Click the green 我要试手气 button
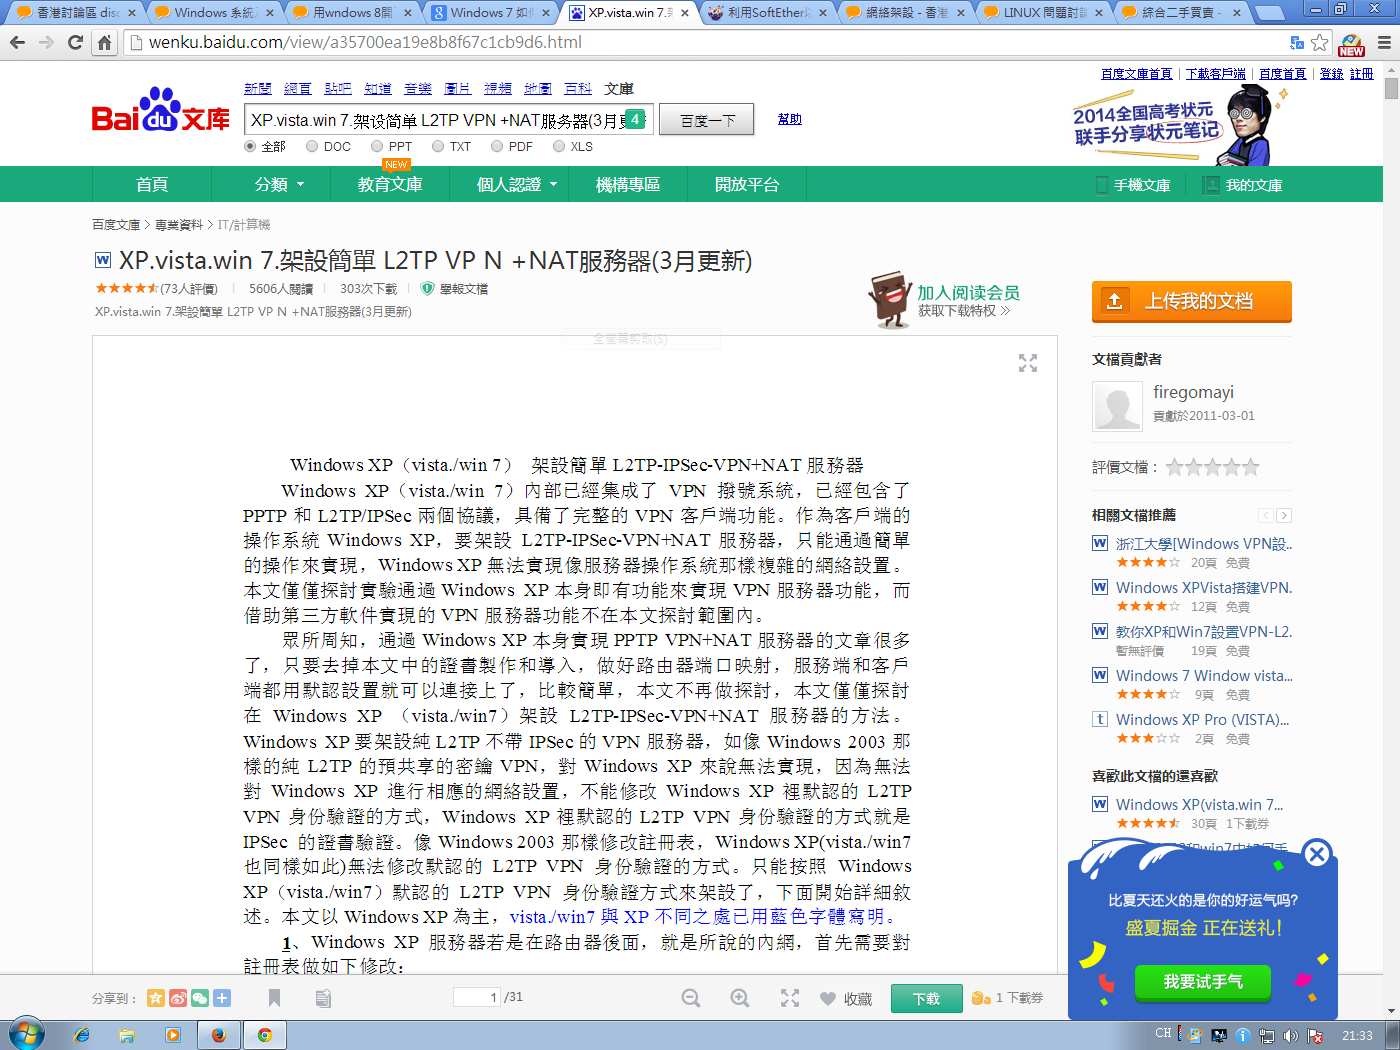 point(1203,982)
